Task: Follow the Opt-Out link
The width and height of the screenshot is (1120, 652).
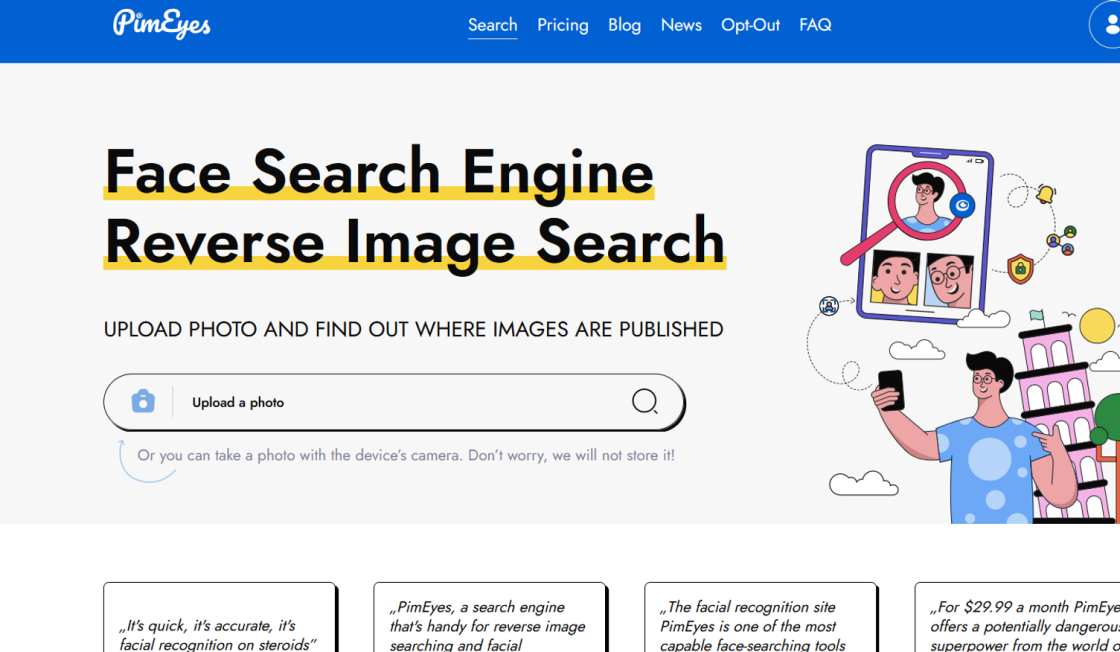Action: click(750, 25)
